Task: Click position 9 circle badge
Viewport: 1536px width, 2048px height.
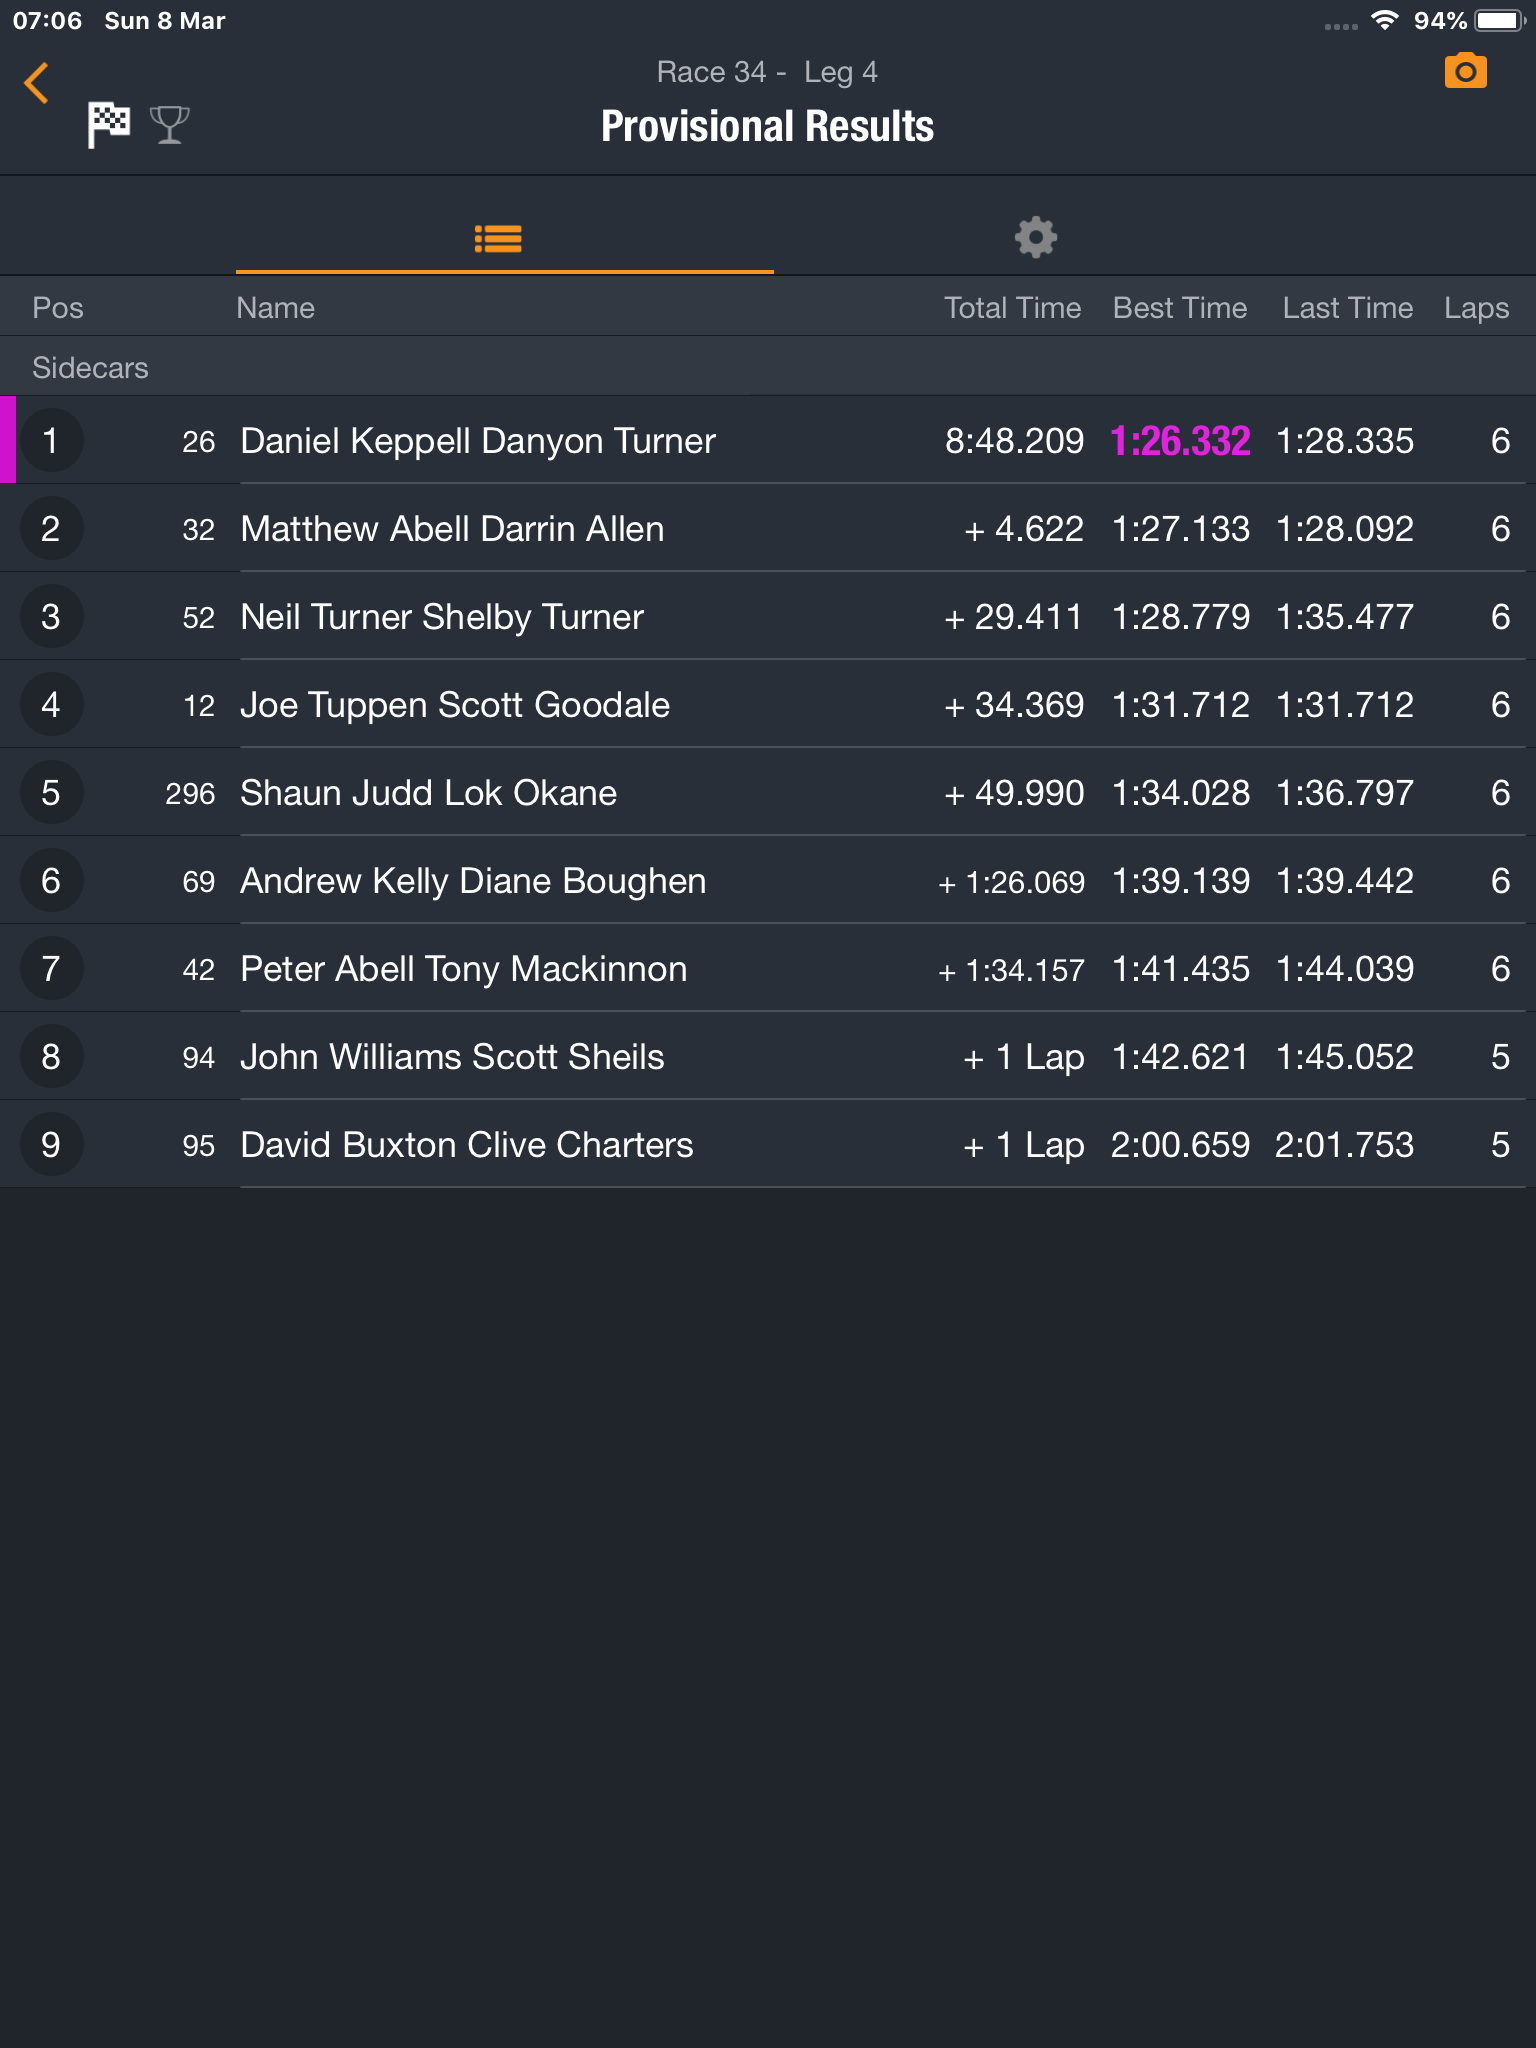Action: point(51,1145)
